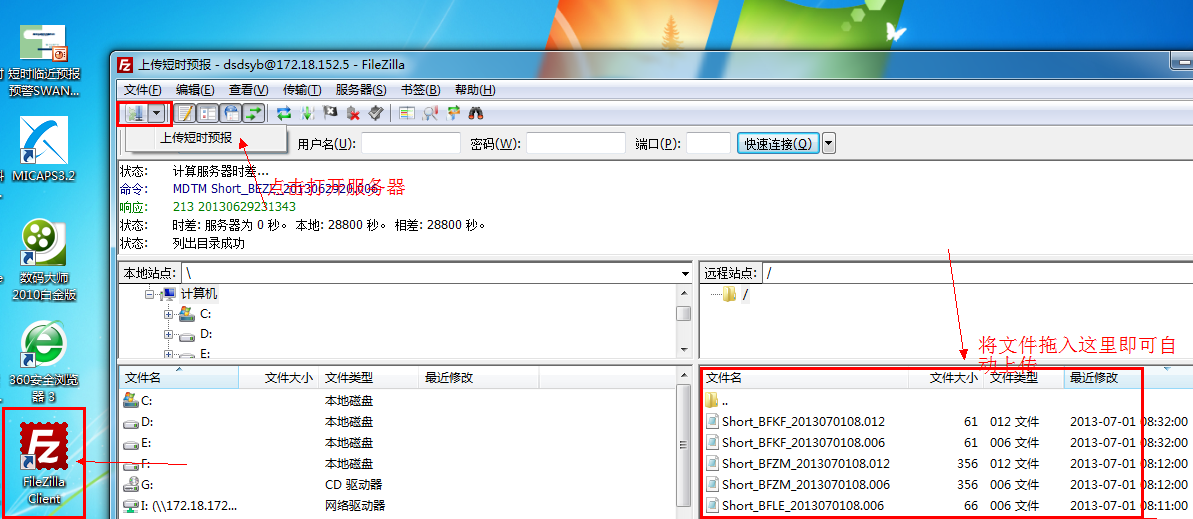The width and height of the screenshot is (1193, 519).
Task: Select C: drive in the local file list
Action: tap(147, 400)
